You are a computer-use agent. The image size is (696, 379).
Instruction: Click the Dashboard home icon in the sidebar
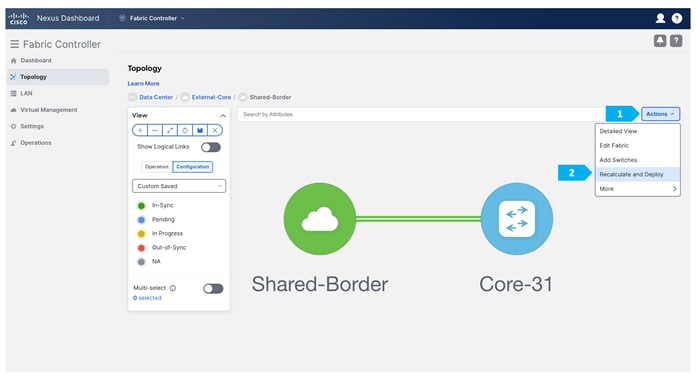click(x=13, y=60)
